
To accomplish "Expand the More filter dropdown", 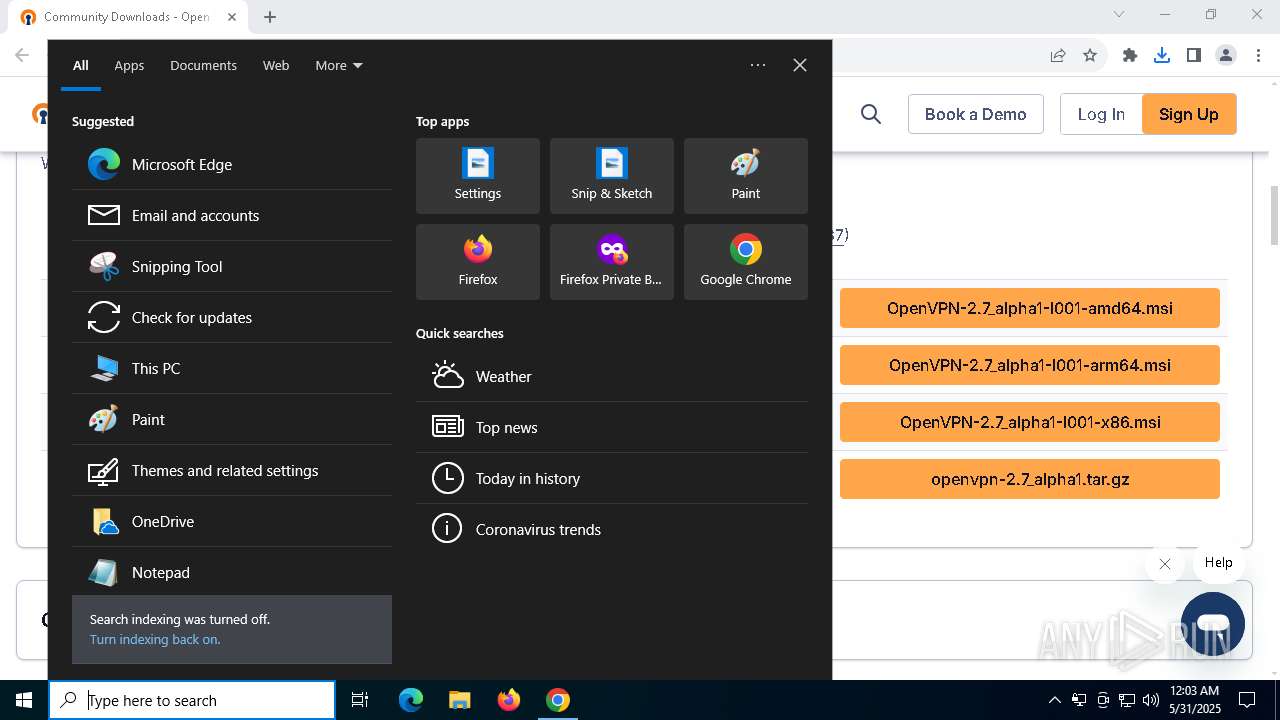I will (339, 65).
